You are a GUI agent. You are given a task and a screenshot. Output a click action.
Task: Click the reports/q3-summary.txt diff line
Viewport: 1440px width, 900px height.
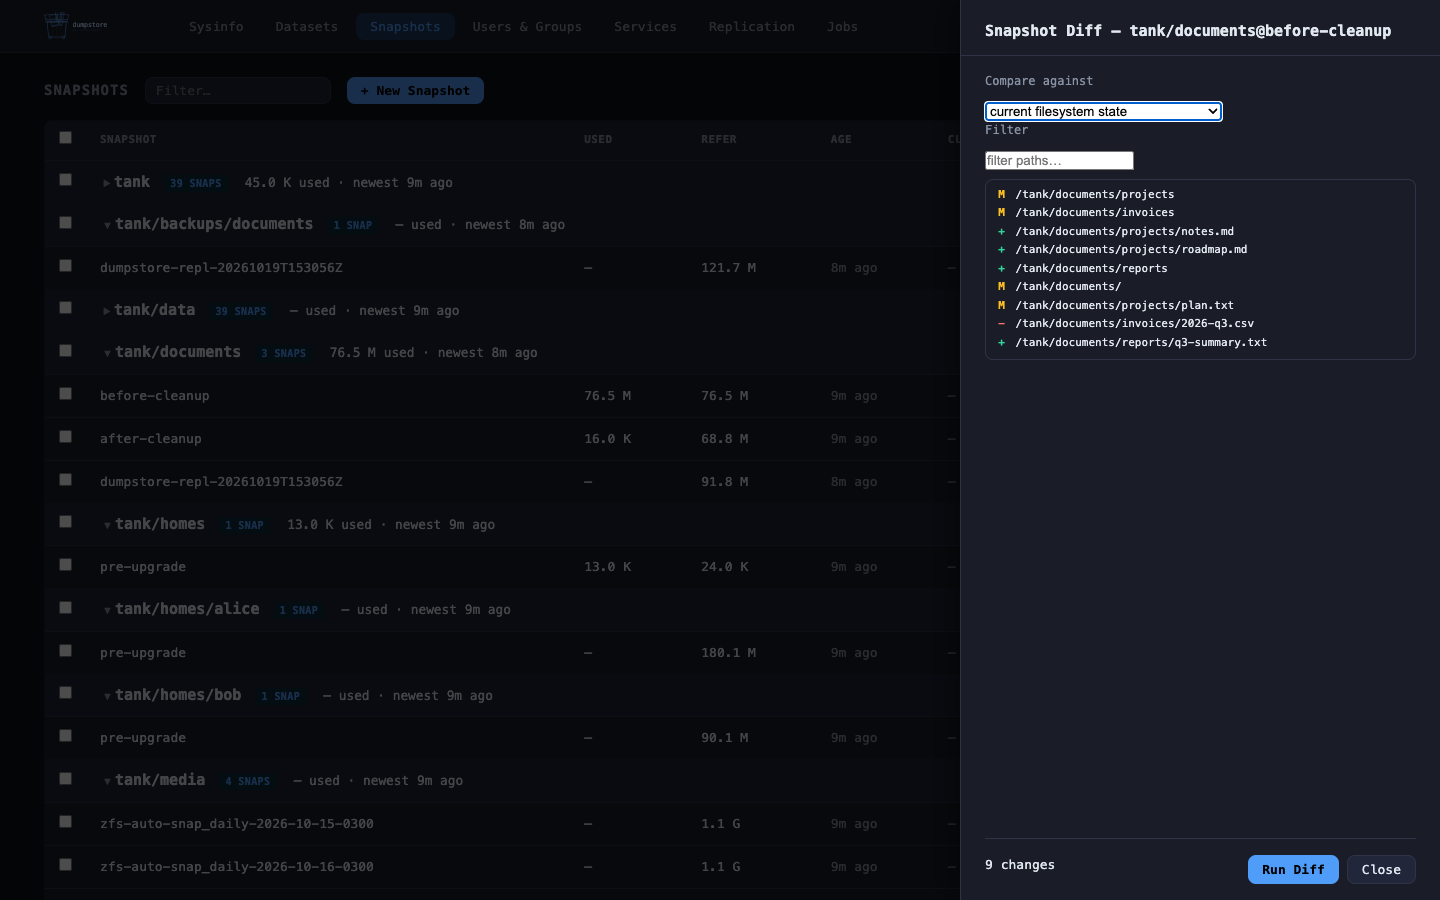[1200, 342]
